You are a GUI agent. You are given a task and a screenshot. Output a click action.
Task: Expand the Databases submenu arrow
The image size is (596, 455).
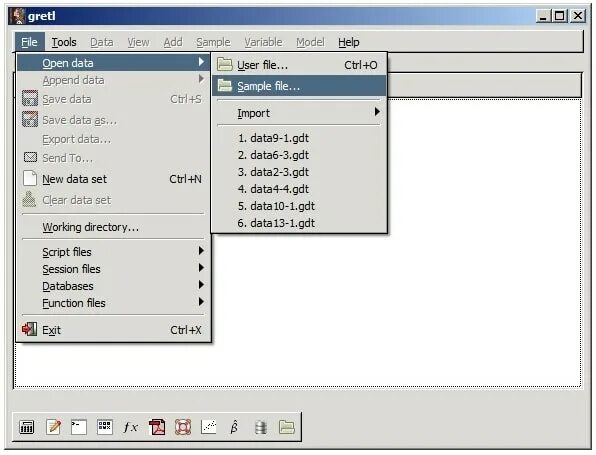click(x=201, y=285)
